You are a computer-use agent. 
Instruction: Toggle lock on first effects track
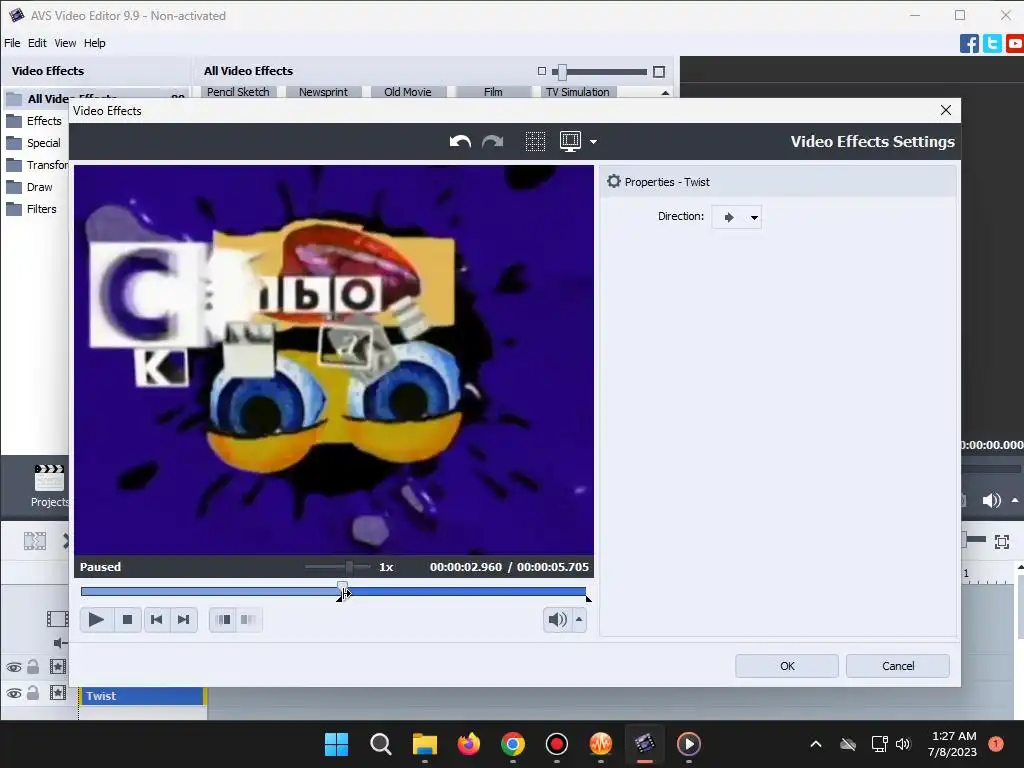click(x=33, y=667)
